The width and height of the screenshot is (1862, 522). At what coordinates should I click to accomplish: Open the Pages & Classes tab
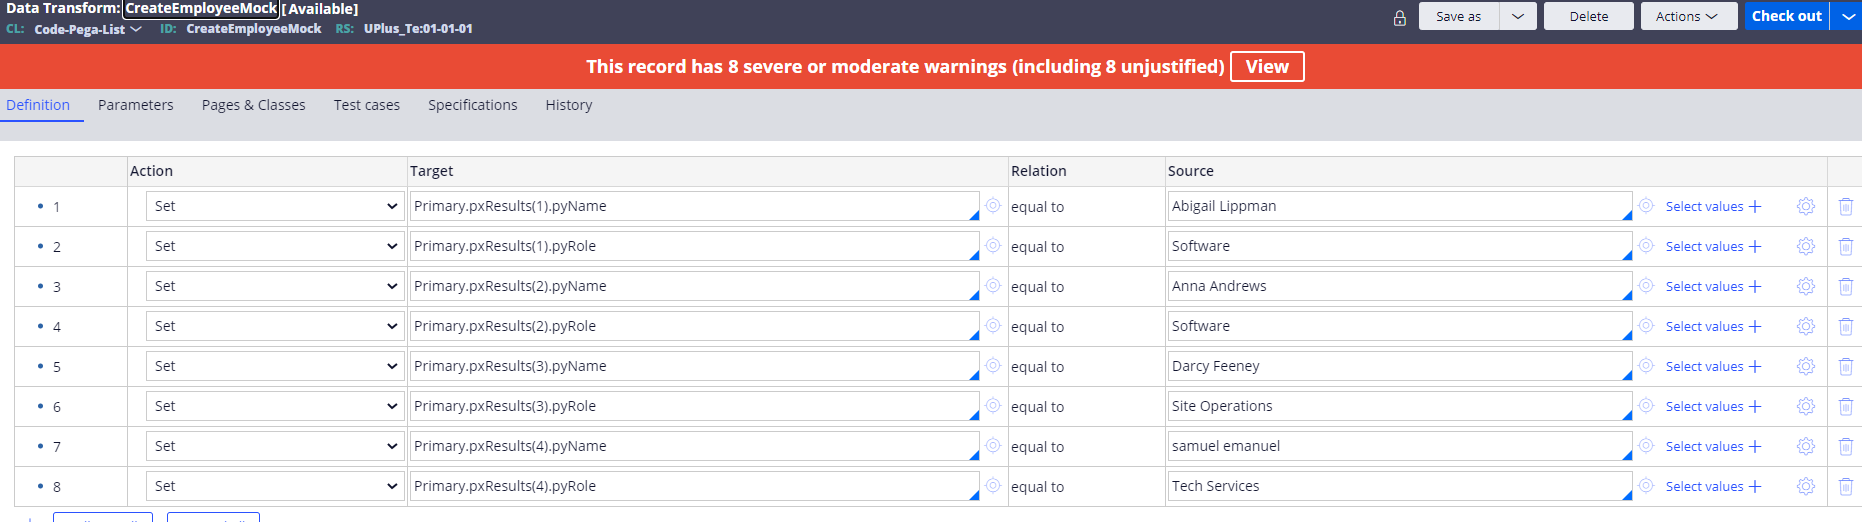pos(254,105)
